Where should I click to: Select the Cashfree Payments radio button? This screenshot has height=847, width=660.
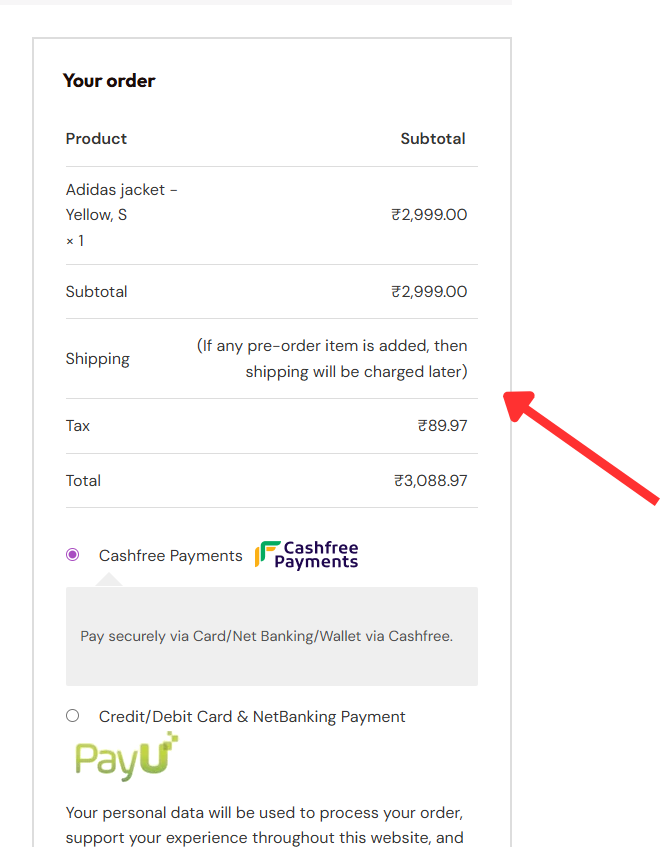[72, 555]
